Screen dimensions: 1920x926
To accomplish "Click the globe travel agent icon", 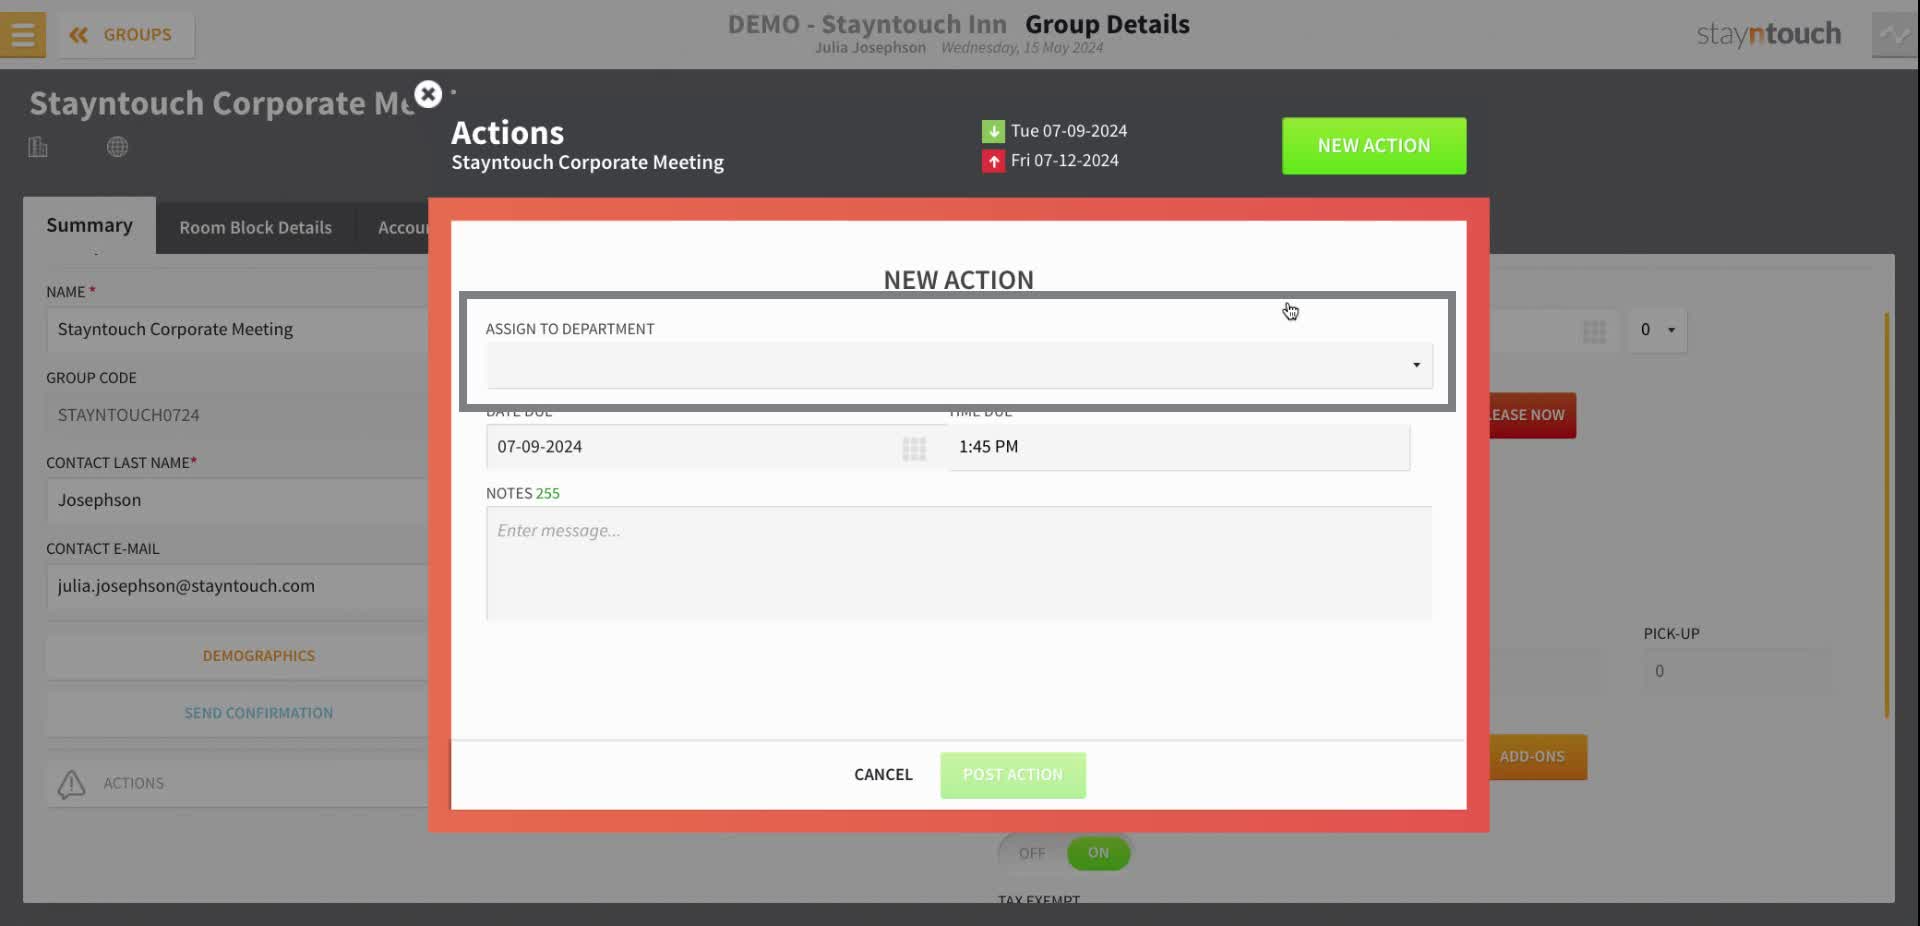I will coord(117,147).
